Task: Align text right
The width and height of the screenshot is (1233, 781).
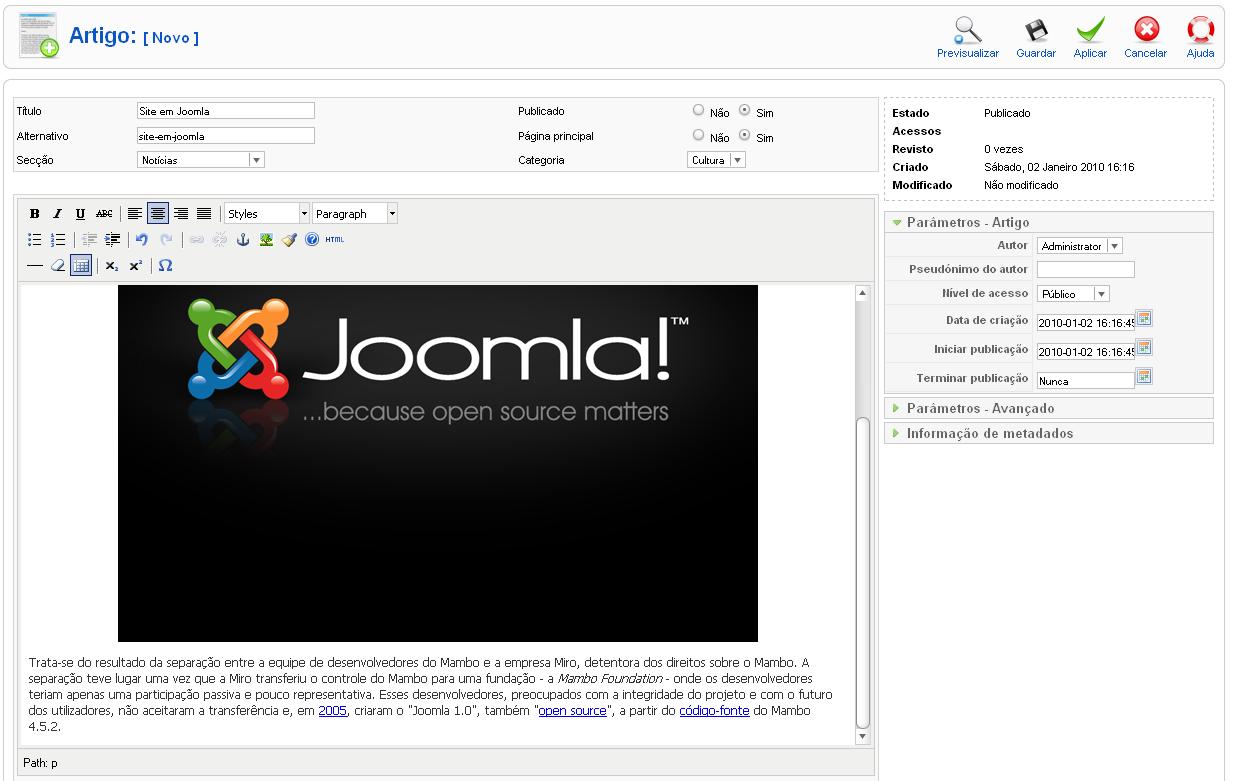Action: pyautogui.click(x=181, y=214)
